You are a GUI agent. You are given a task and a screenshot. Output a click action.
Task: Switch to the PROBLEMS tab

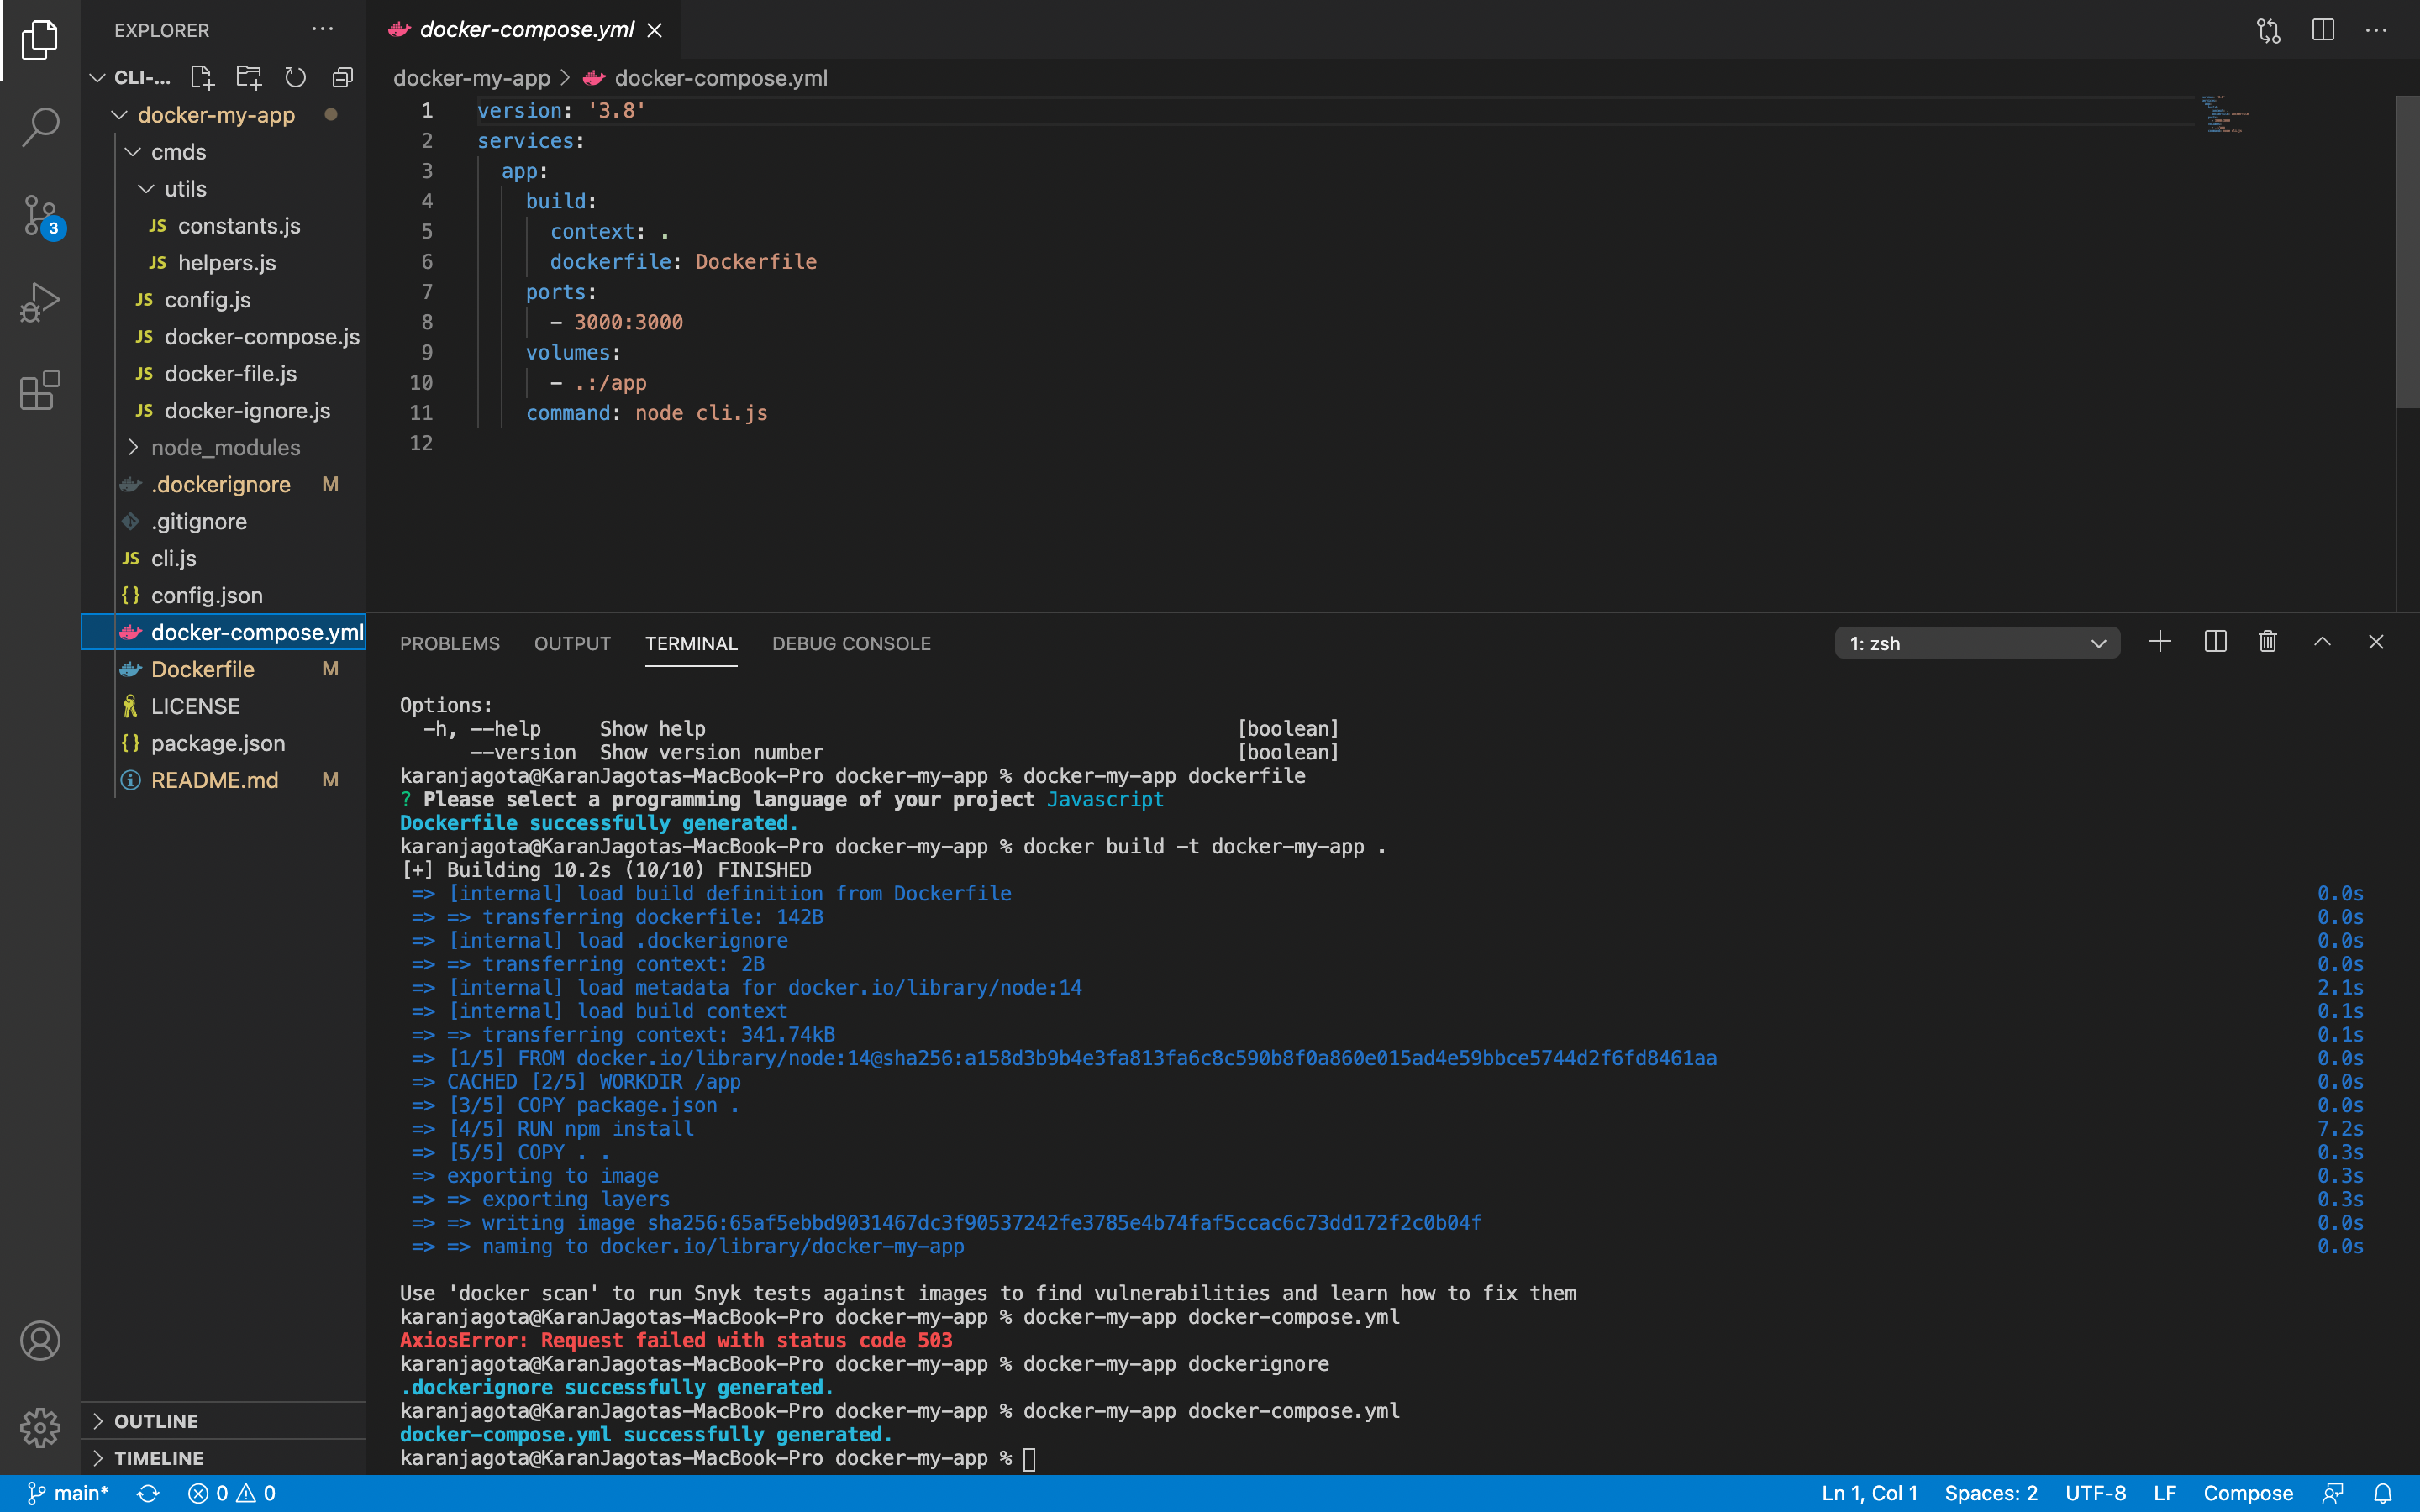449,643
